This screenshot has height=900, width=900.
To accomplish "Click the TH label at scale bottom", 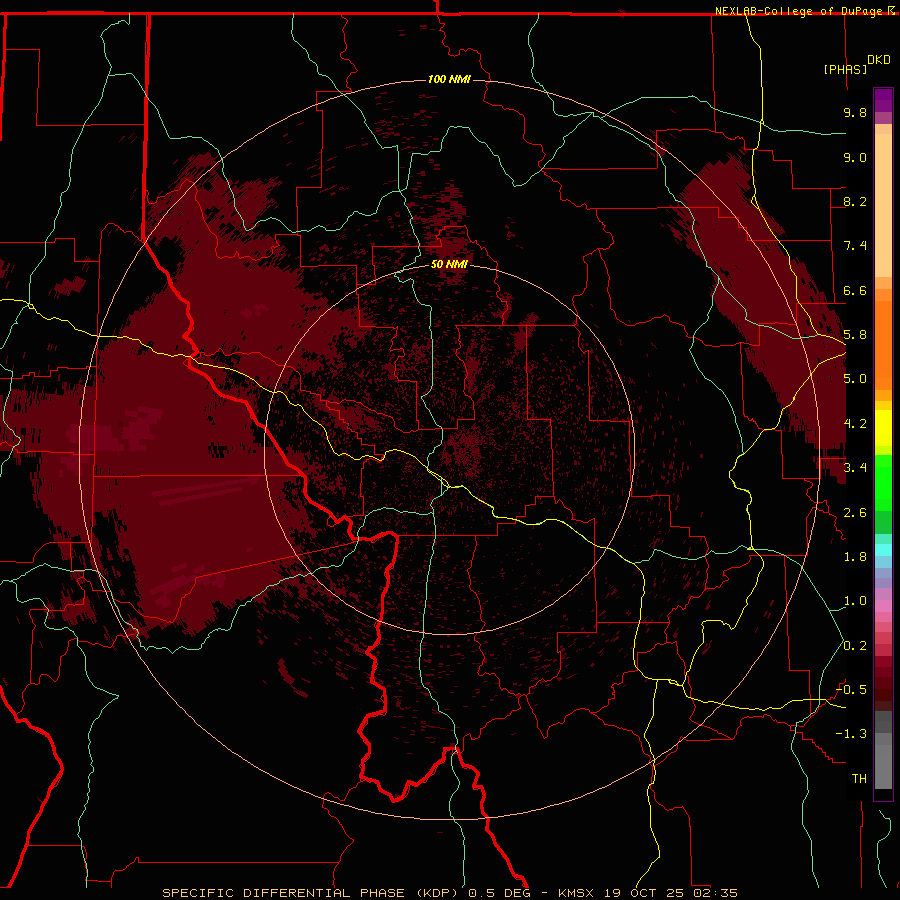I will (x=859, y=779).
